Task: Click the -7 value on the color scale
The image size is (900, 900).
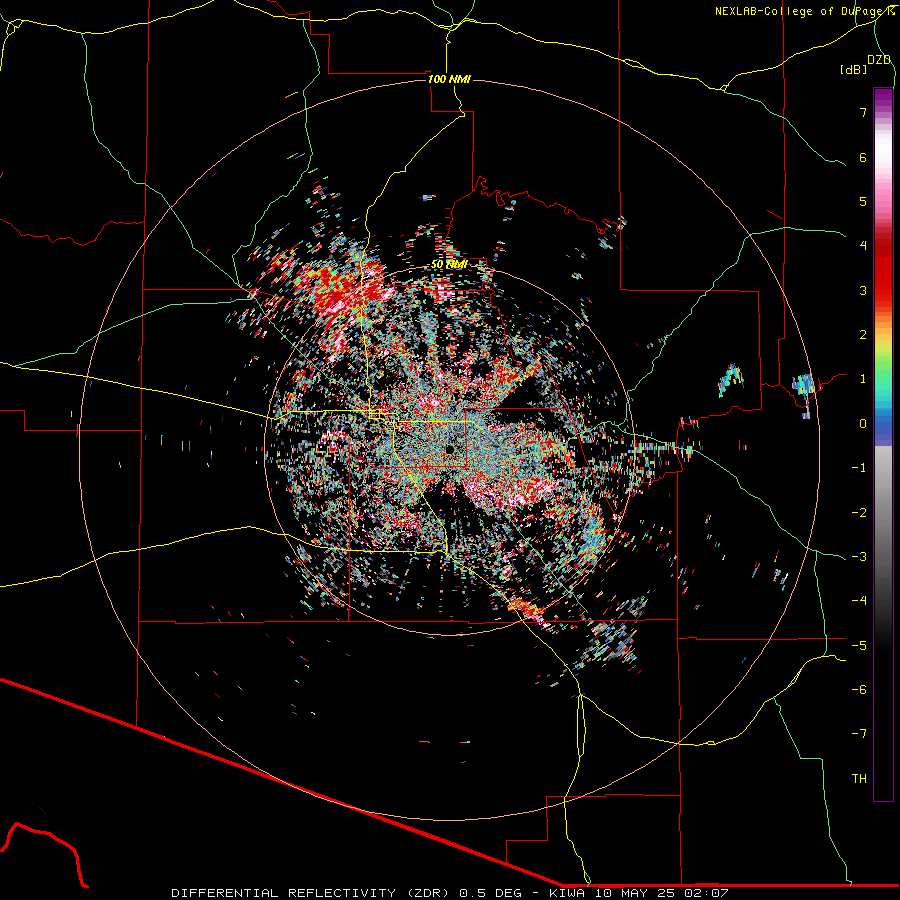Action: [x=859, y=734]
